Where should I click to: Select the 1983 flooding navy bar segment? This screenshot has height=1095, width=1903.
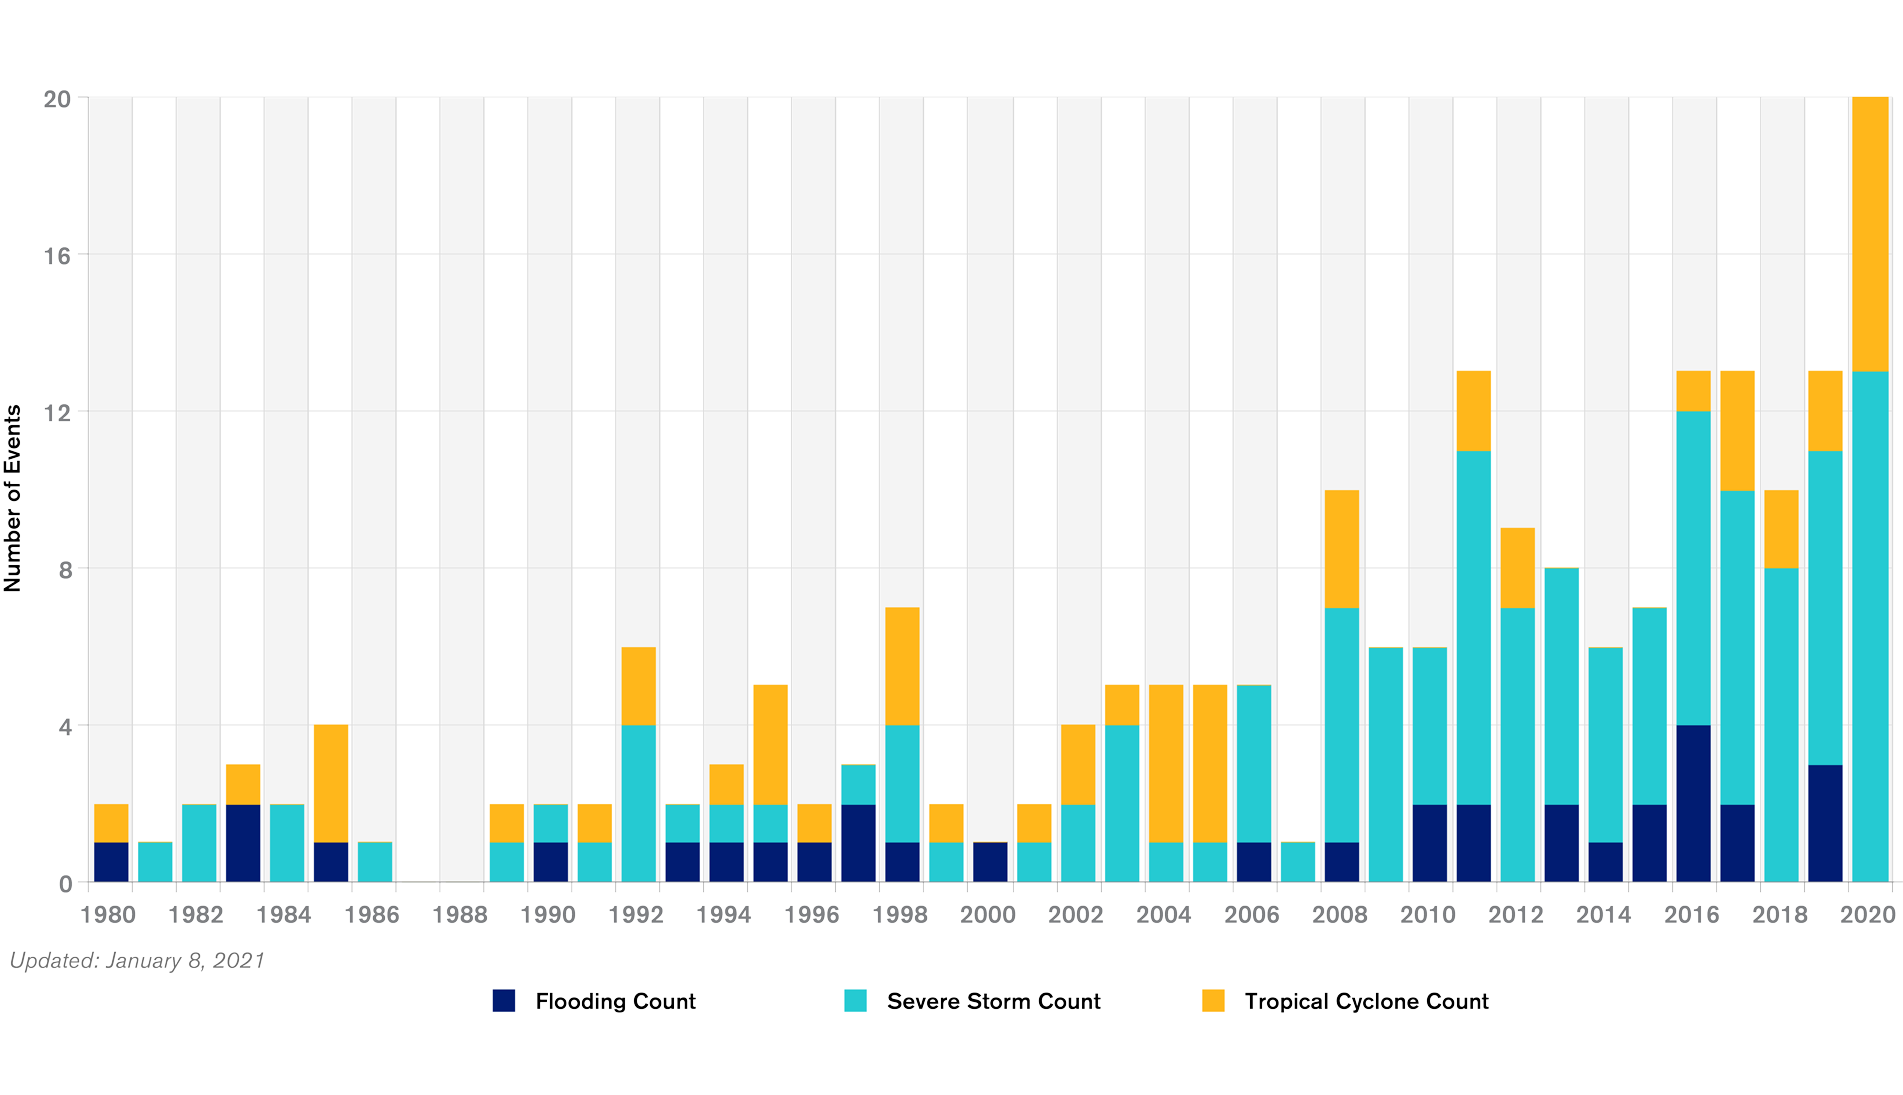click(x=243, y=843)
